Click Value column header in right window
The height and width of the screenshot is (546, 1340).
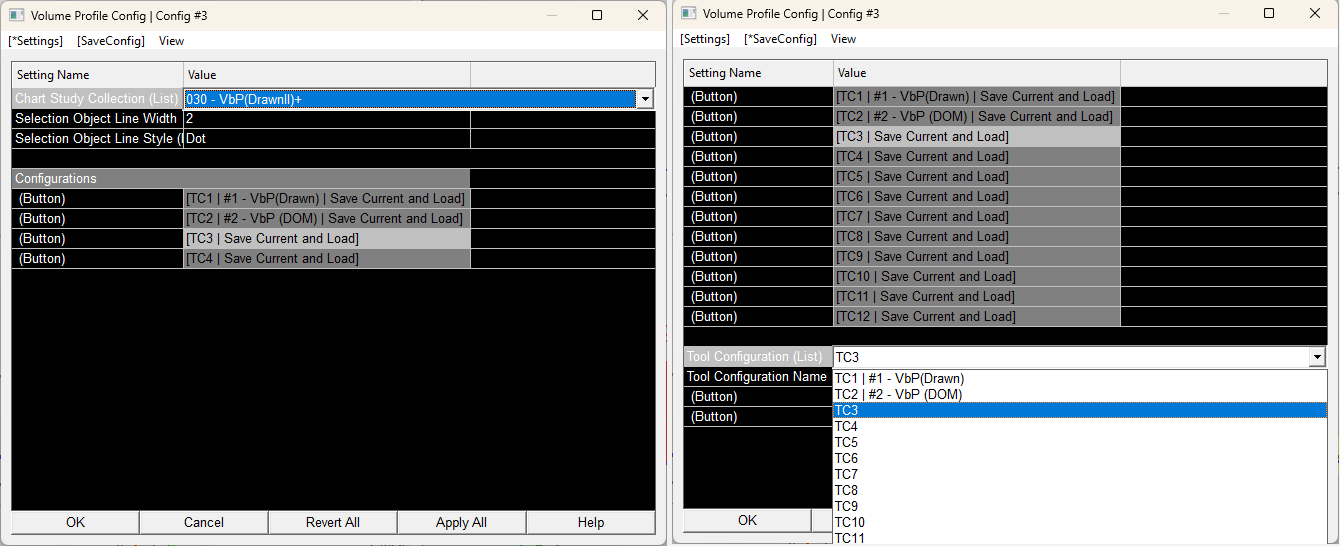tap(977, 73)
